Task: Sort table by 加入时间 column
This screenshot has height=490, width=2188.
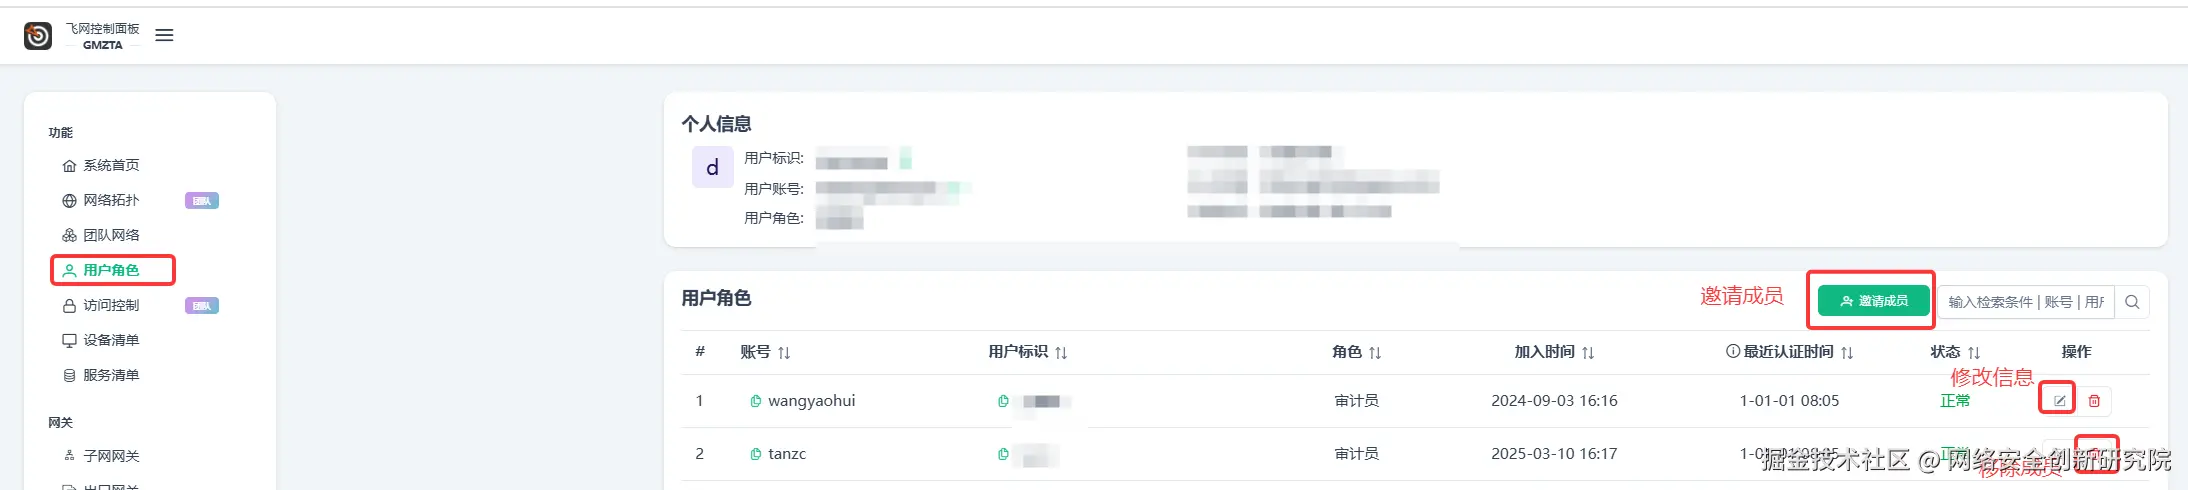Action: point(1588,352)
